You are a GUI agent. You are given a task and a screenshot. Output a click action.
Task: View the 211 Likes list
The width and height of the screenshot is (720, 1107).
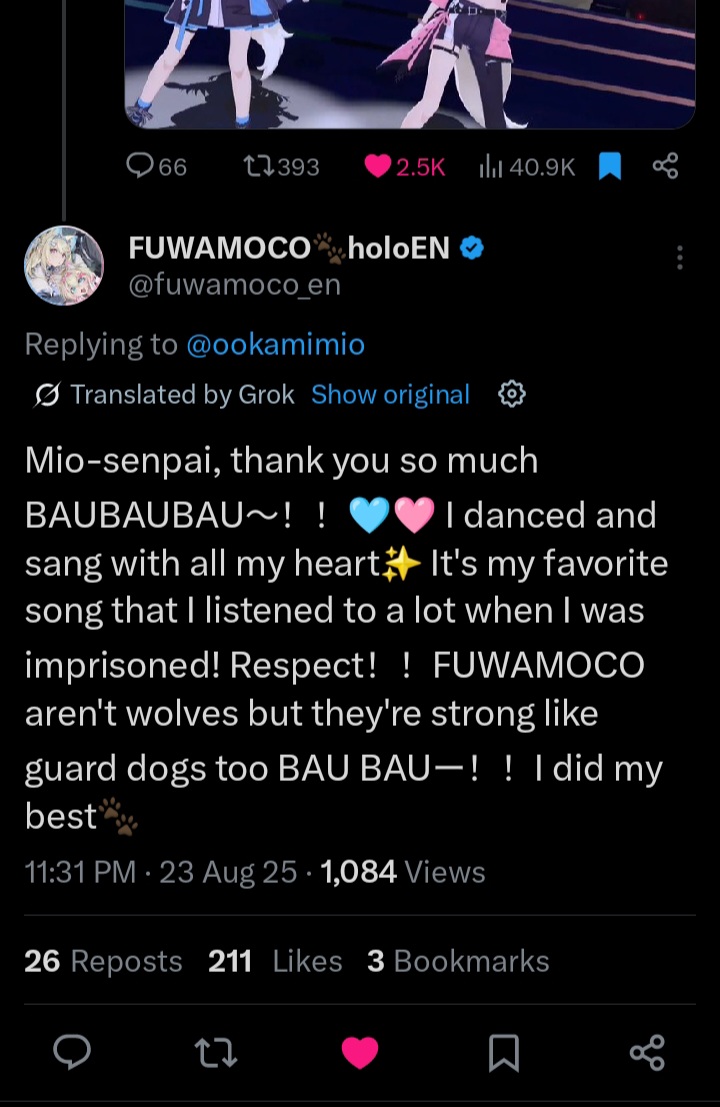click(275, 961)
